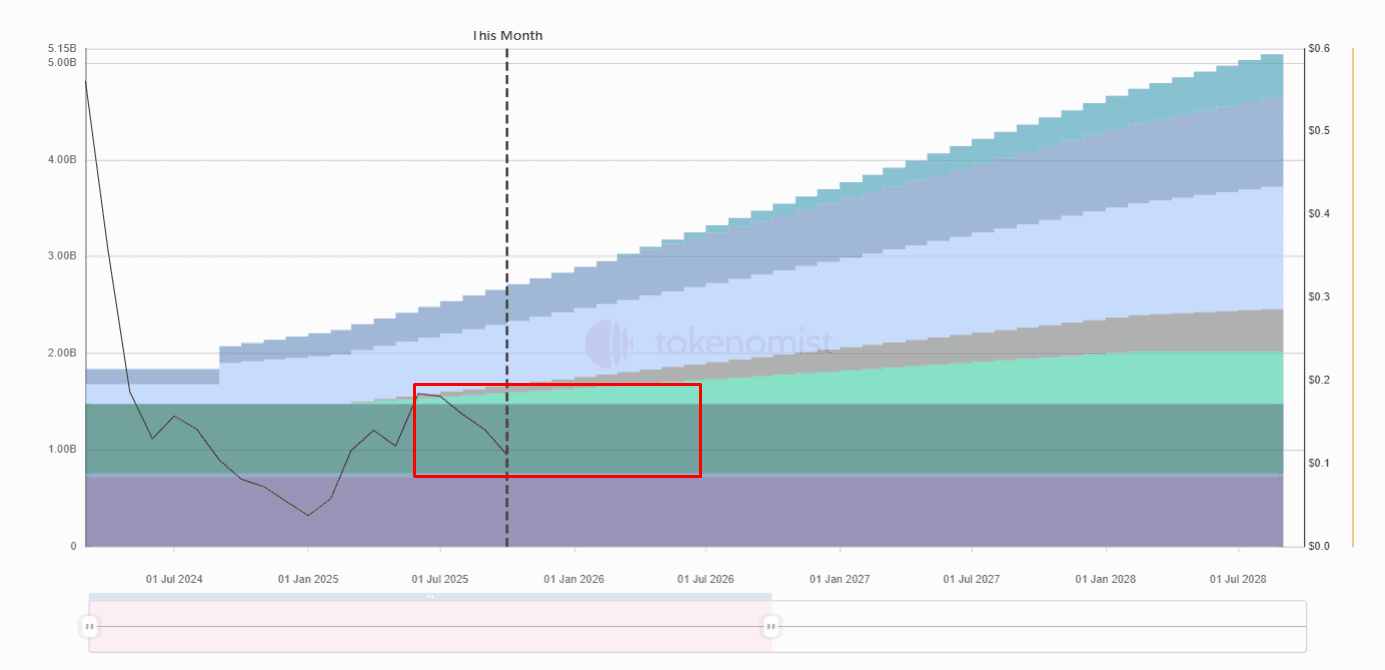Click the 3.00B y-axis label
Viewport: 1385px width, 670px height.
(x=62, y=256)
